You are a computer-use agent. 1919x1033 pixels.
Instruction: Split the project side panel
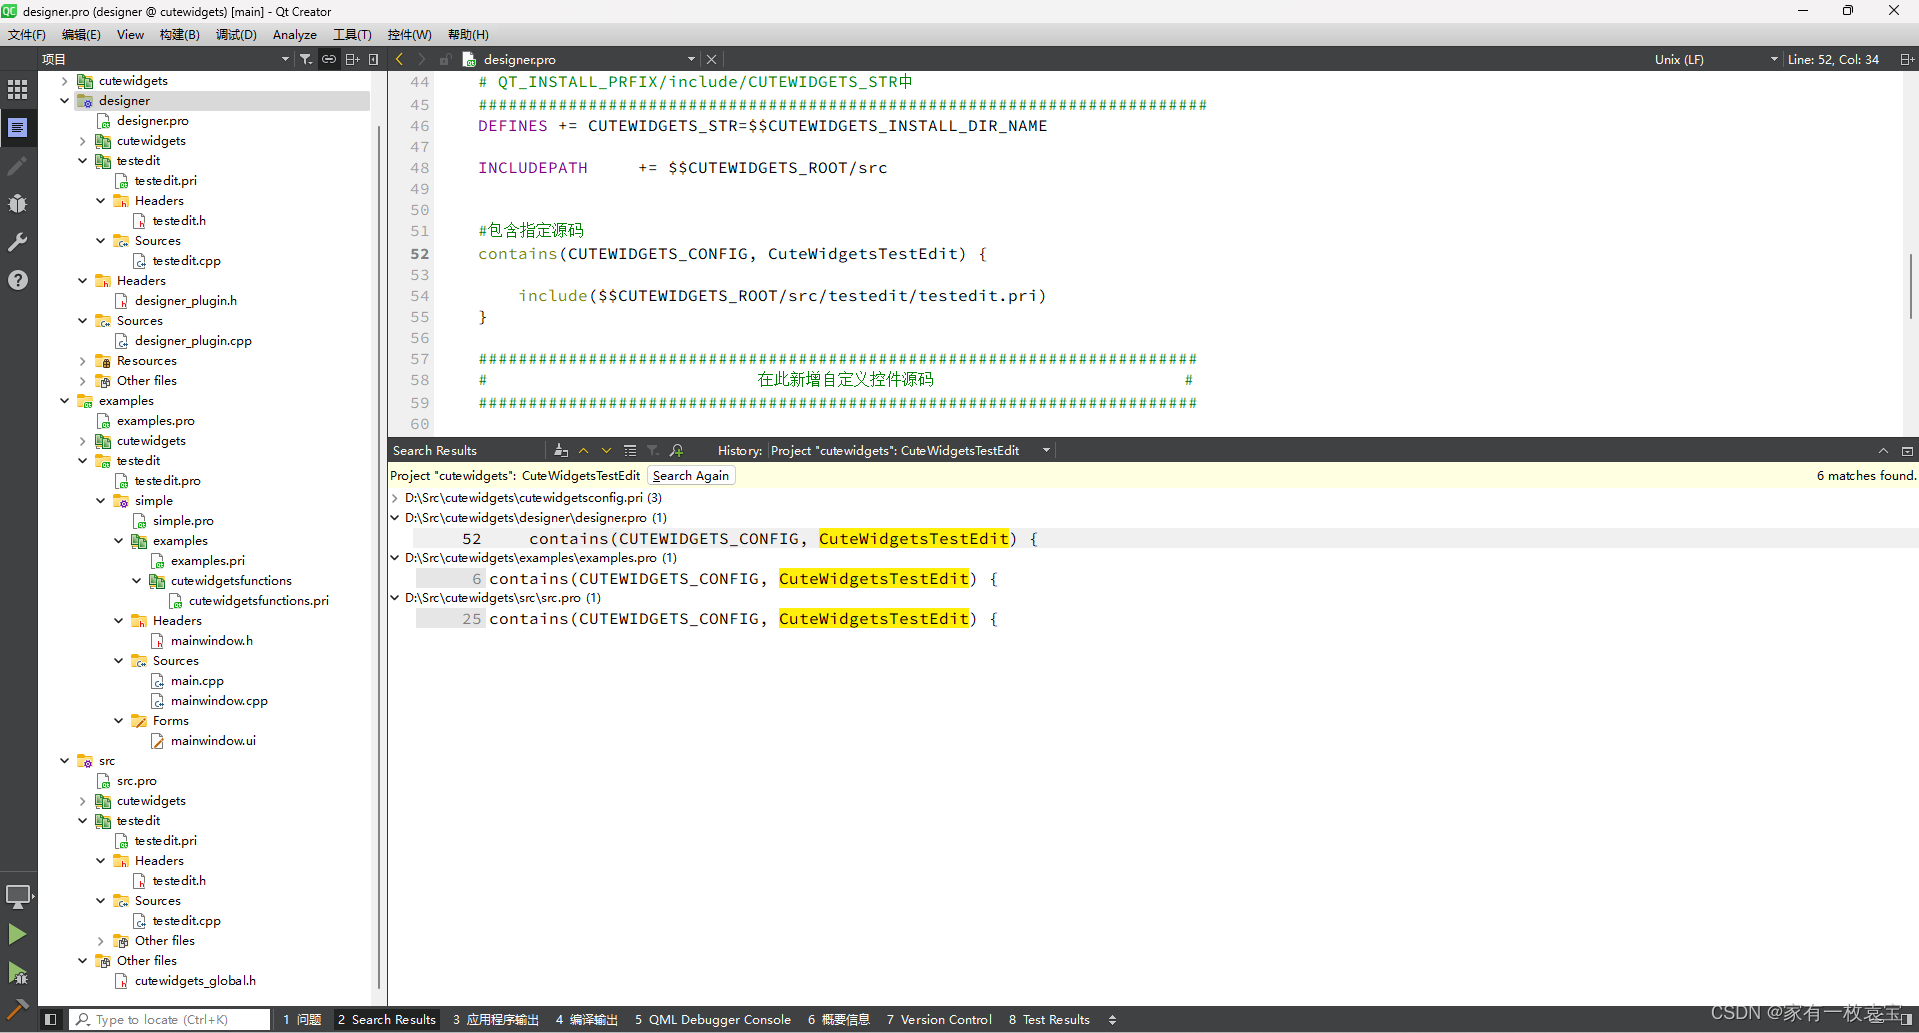point(352,59)
